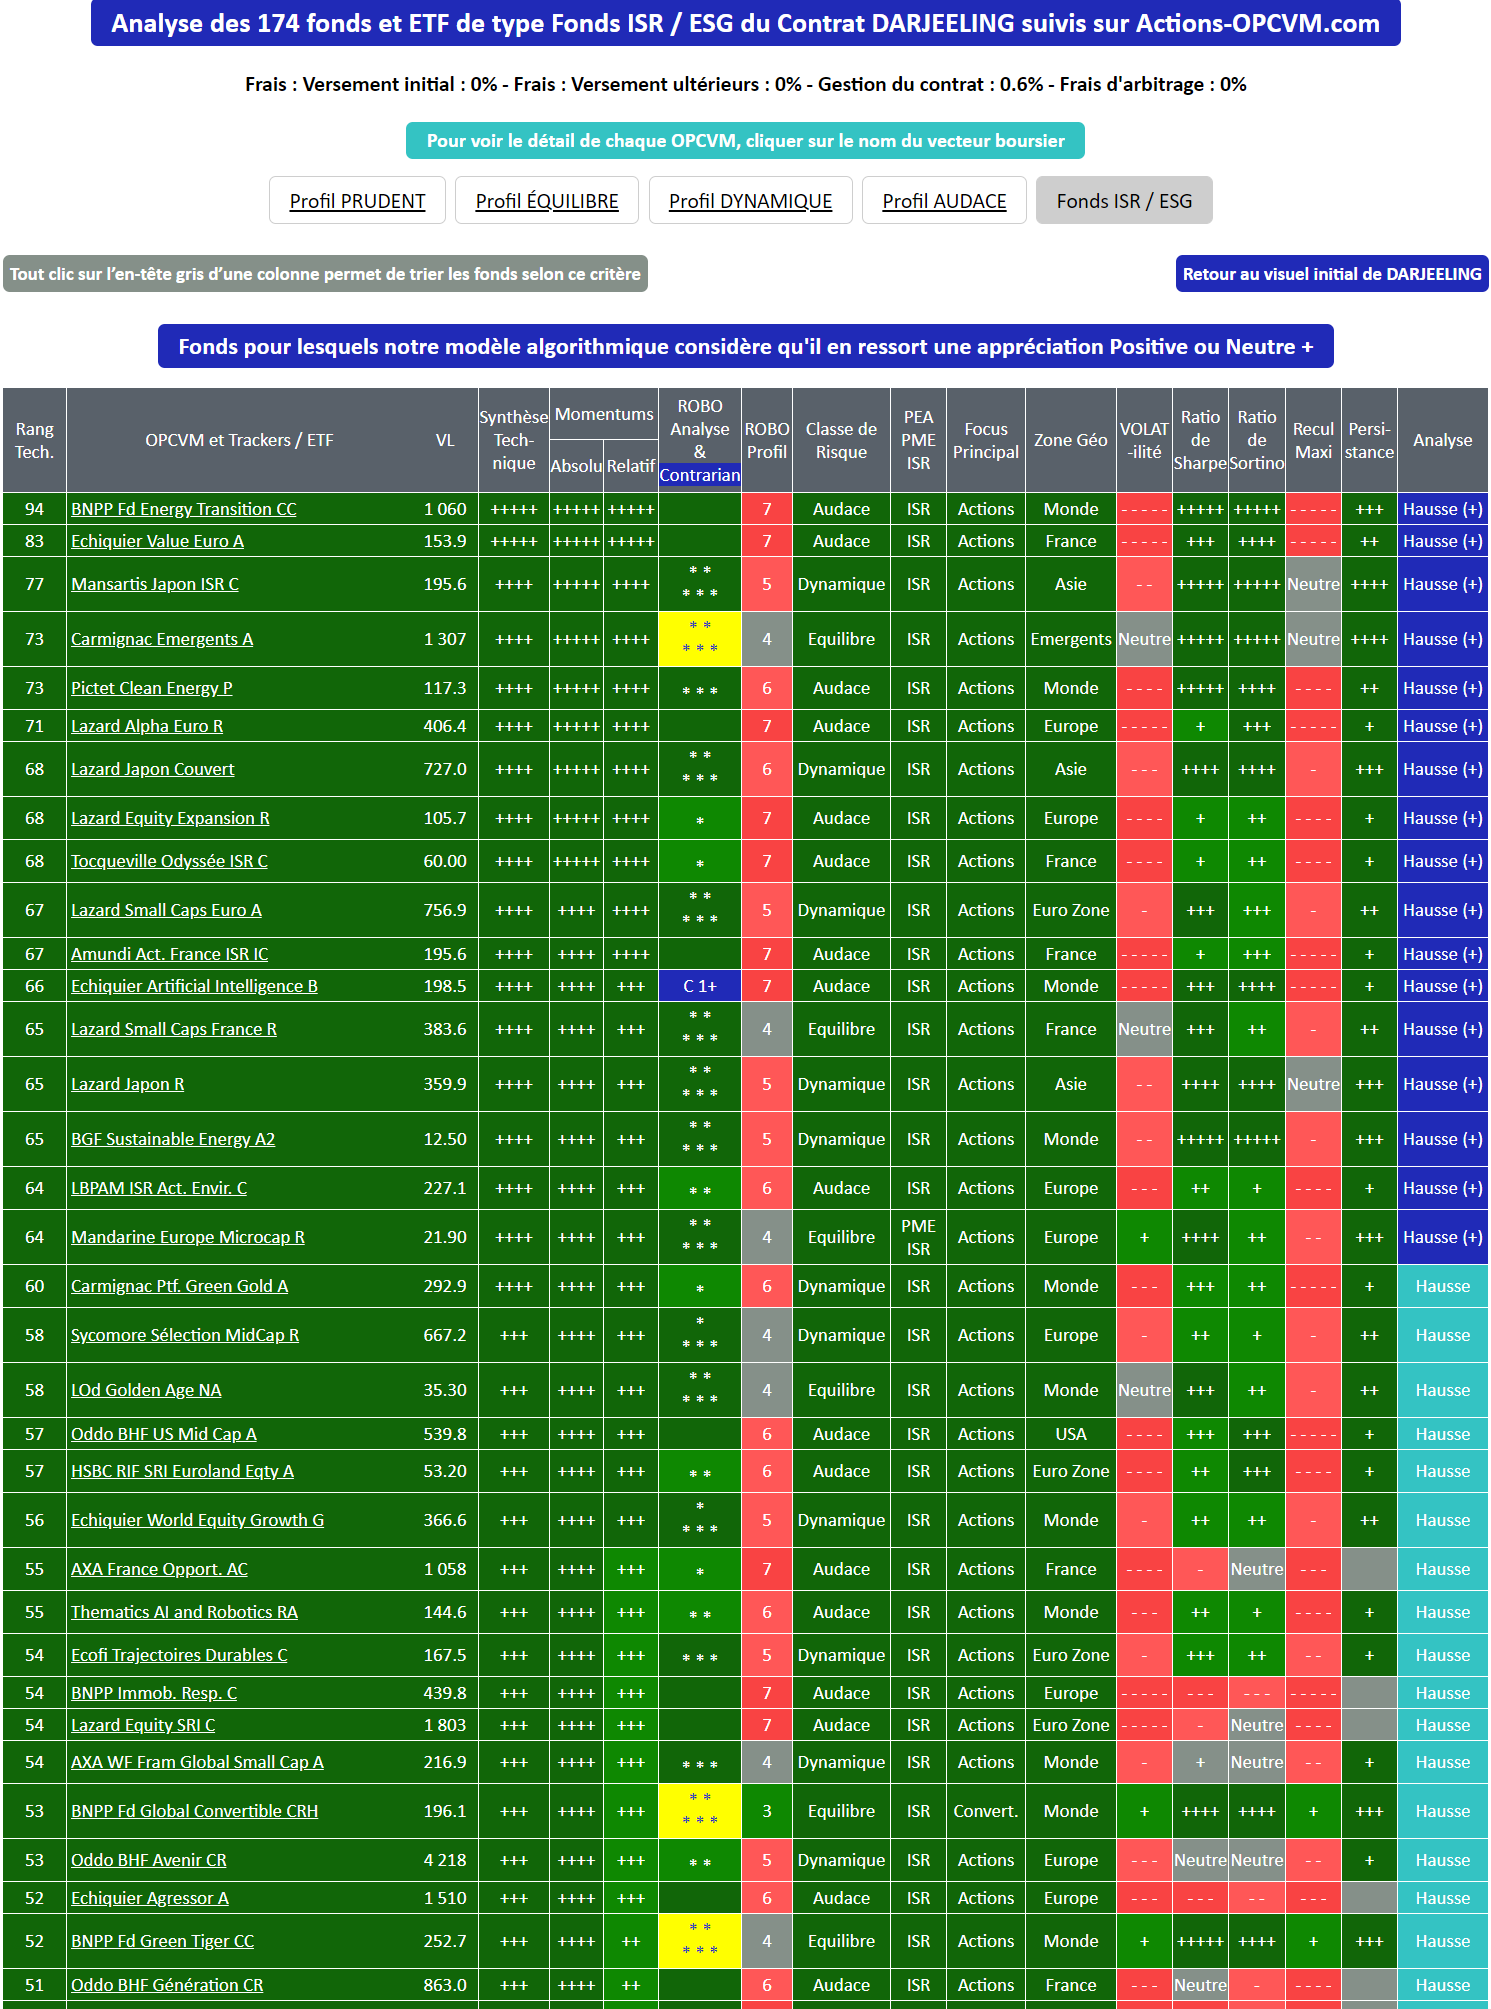The height and width of the screenshot is (2009, 1491).
Task: Open Tocqueville Odyssée ISR C fund
Action: coord(169,861)
